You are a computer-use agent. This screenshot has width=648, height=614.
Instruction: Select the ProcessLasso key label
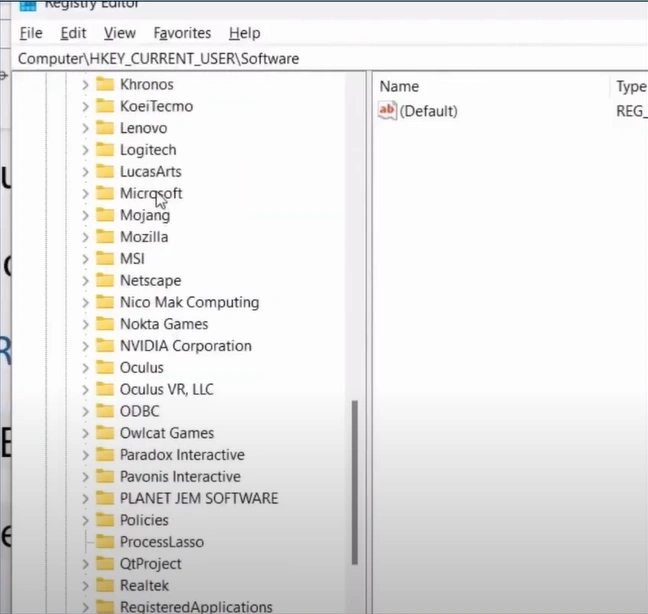coord(162,542)
